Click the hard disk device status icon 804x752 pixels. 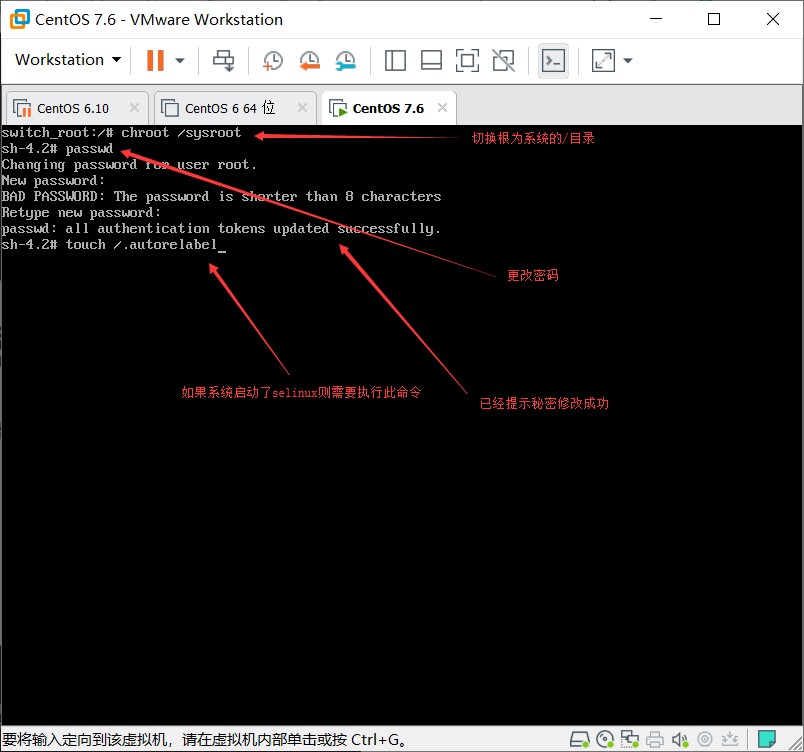[580, 739]
